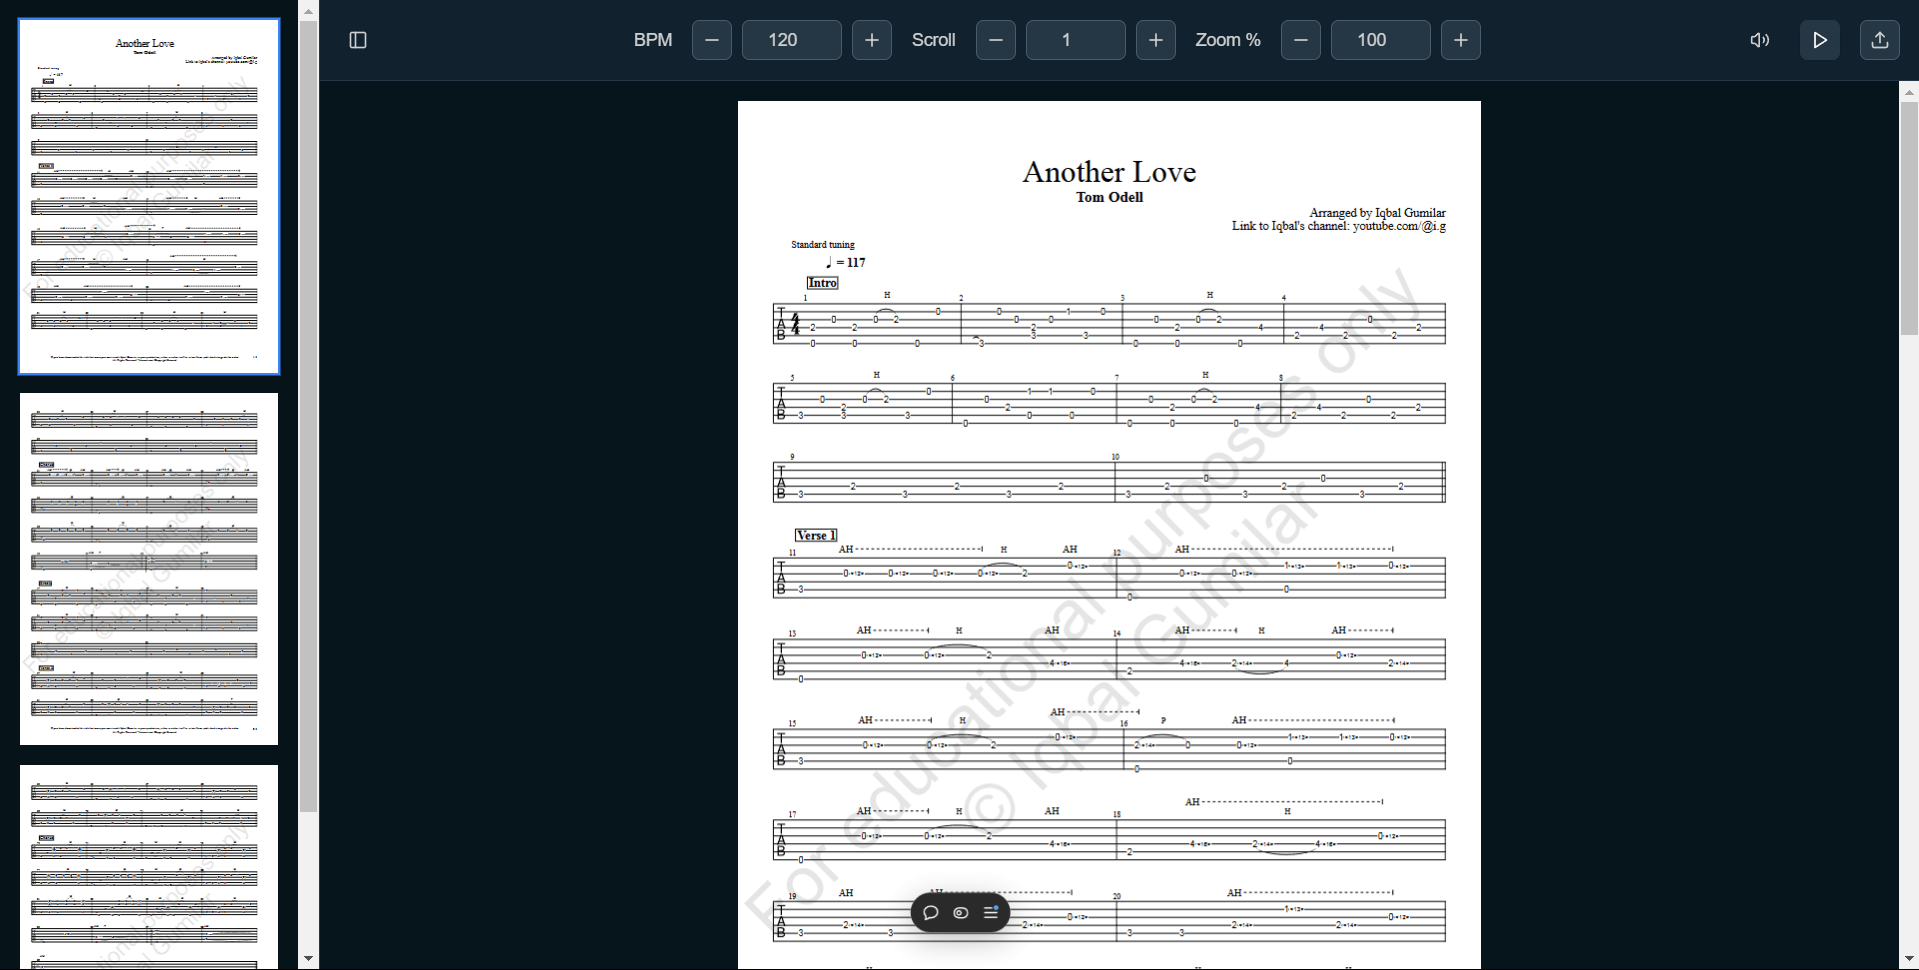Enable autoscroll using Scroll plus control
Screen dimensions: 1919x970
[1155, 40]
